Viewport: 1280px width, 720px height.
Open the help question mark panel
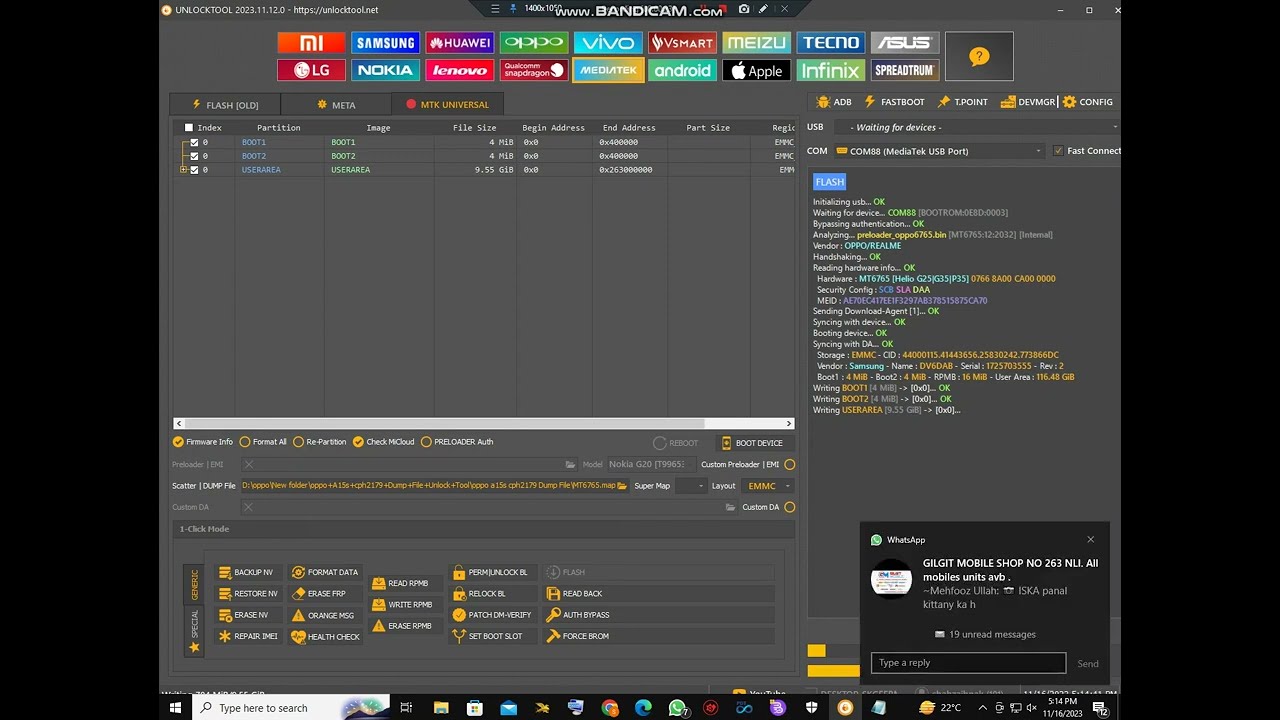click(979, 57)
